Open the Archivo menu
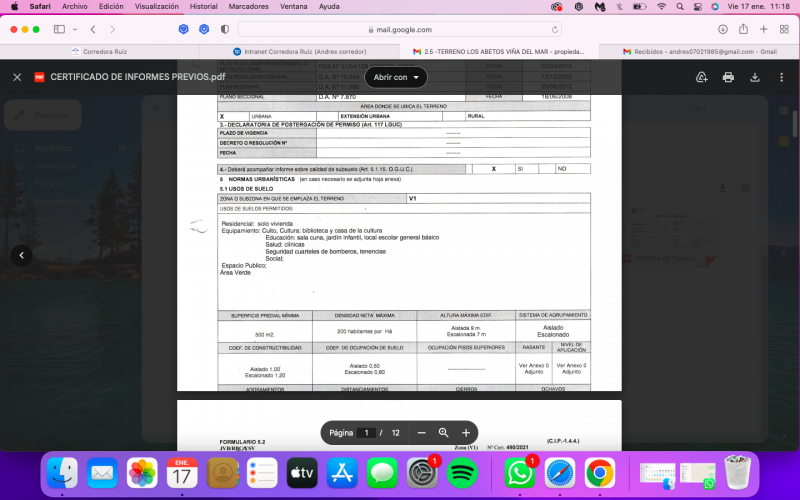Viewport: 800px width, 500px height. click(x=74, y=6)
